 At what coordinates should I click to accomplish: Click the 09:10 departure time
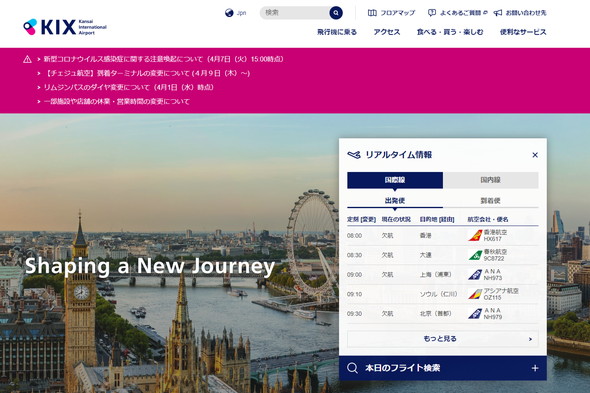[354, 294]
